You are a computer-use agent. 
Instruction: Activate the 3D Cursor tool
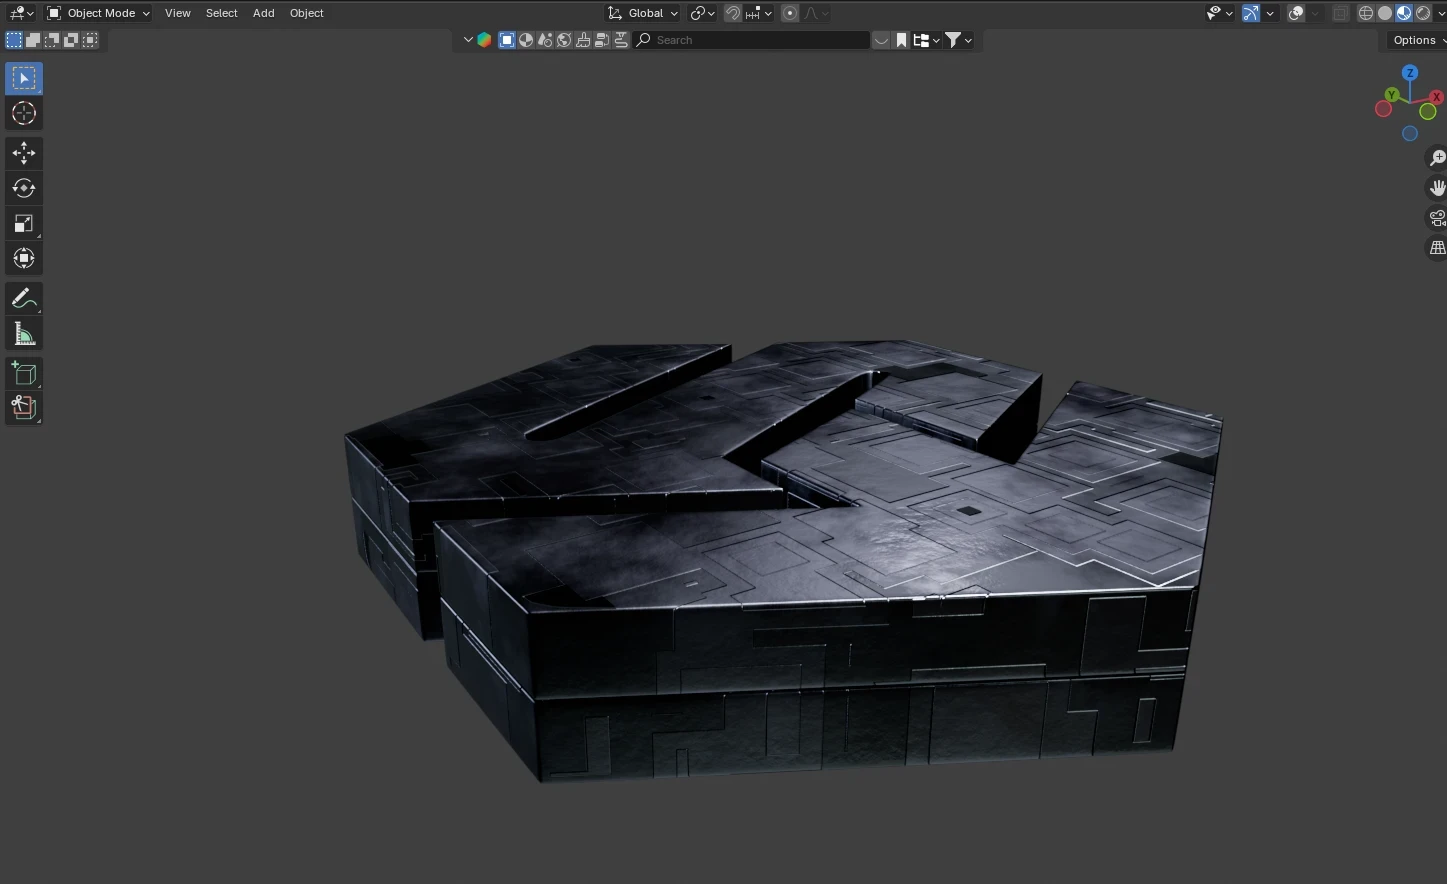tap(24, 113)
